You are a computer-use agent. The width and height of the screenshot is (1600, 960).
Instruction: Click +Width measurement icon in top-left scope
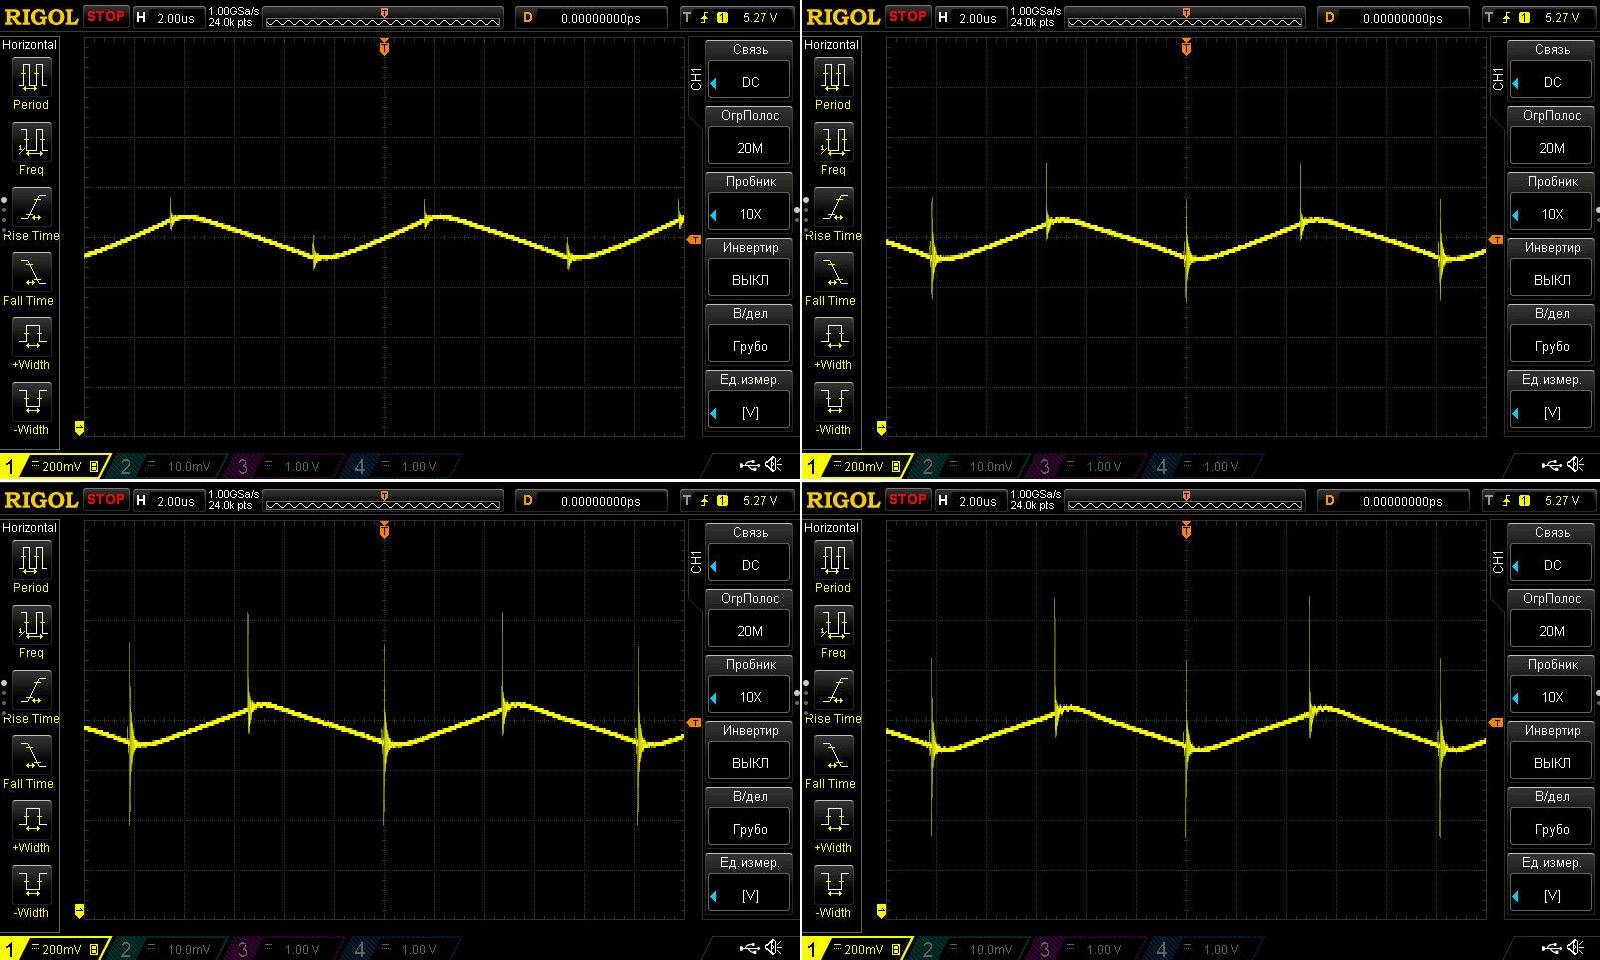coord(32,337)
